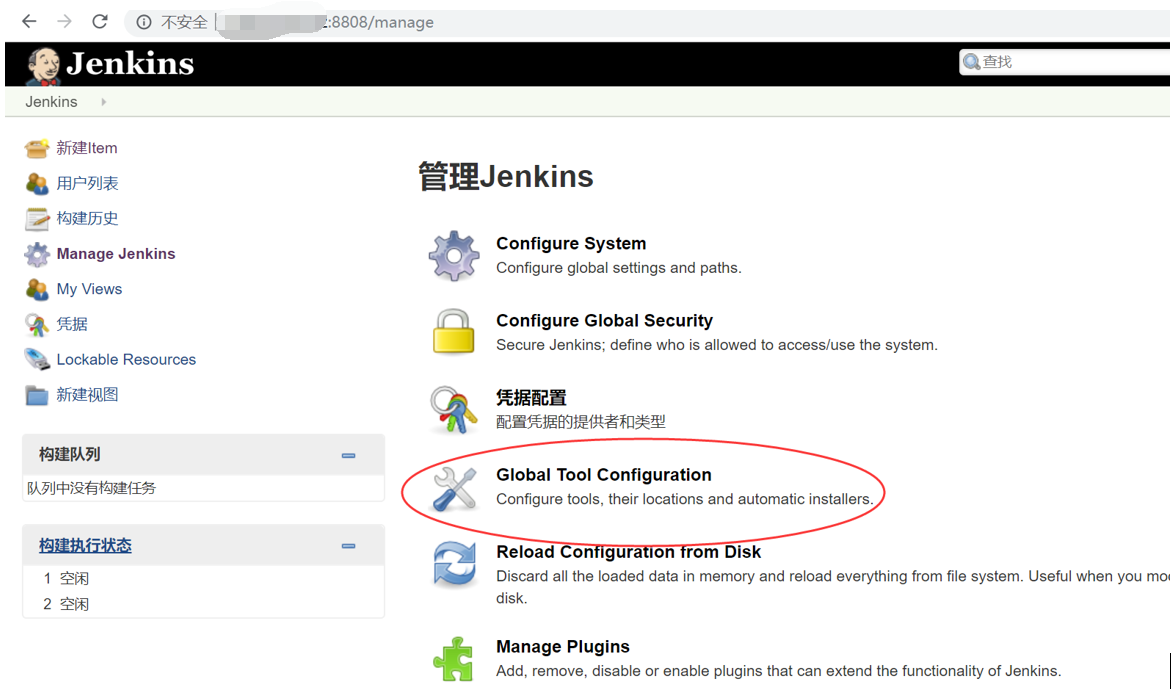1174x689 pixels.
Task: Click the Configure System gear icon
Action: coord(454,255)
